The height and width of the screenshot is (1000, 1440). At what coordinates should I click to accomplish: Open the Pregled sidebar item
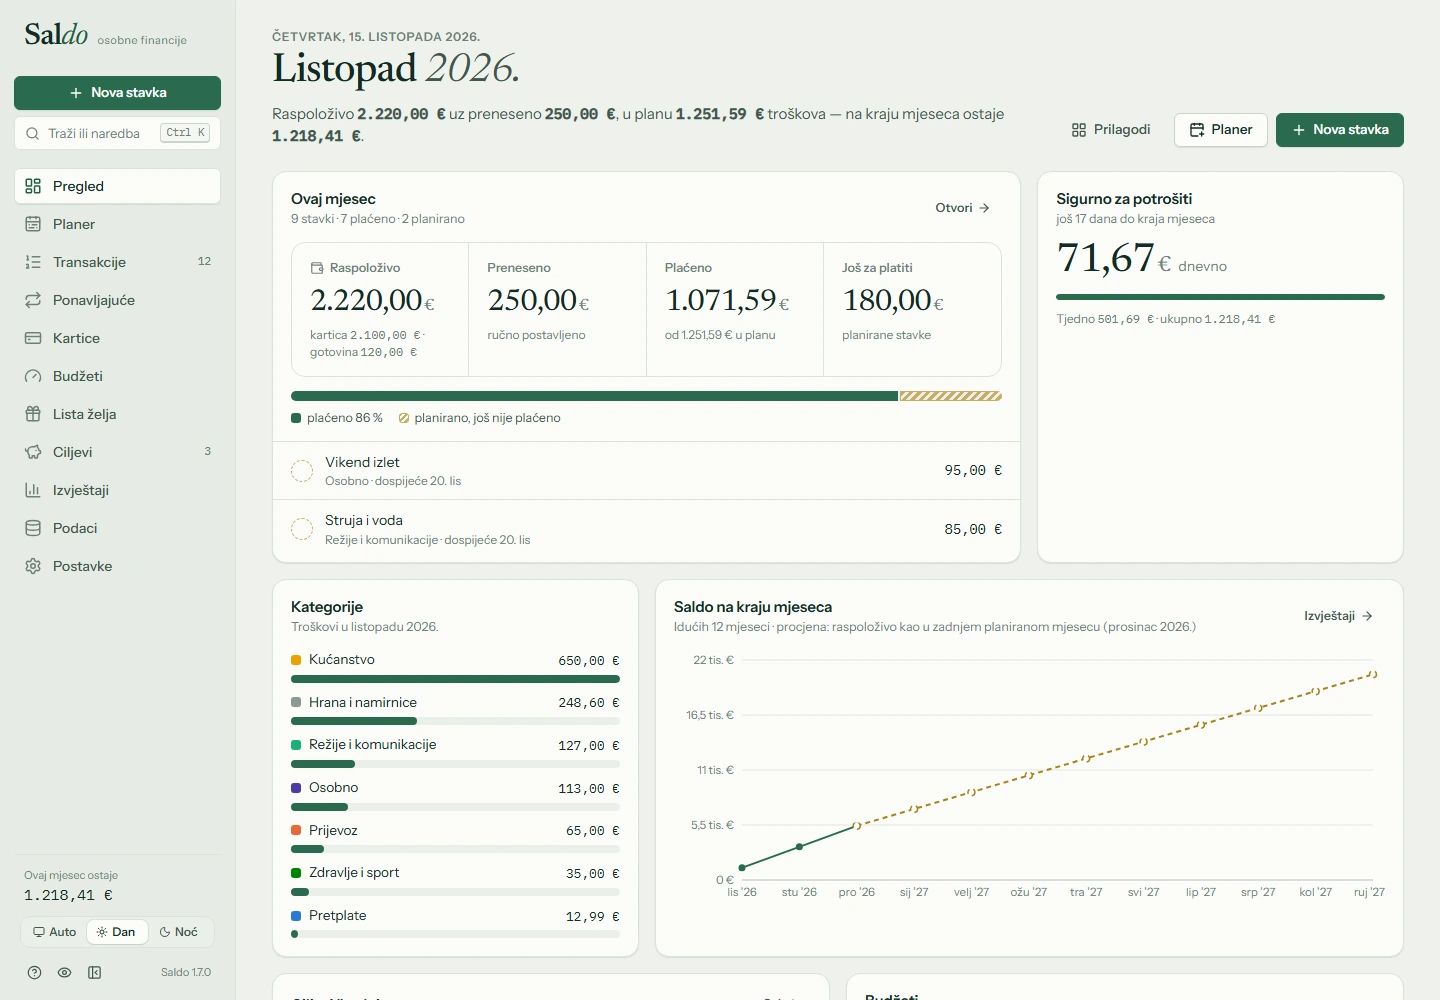click(117, 186)
